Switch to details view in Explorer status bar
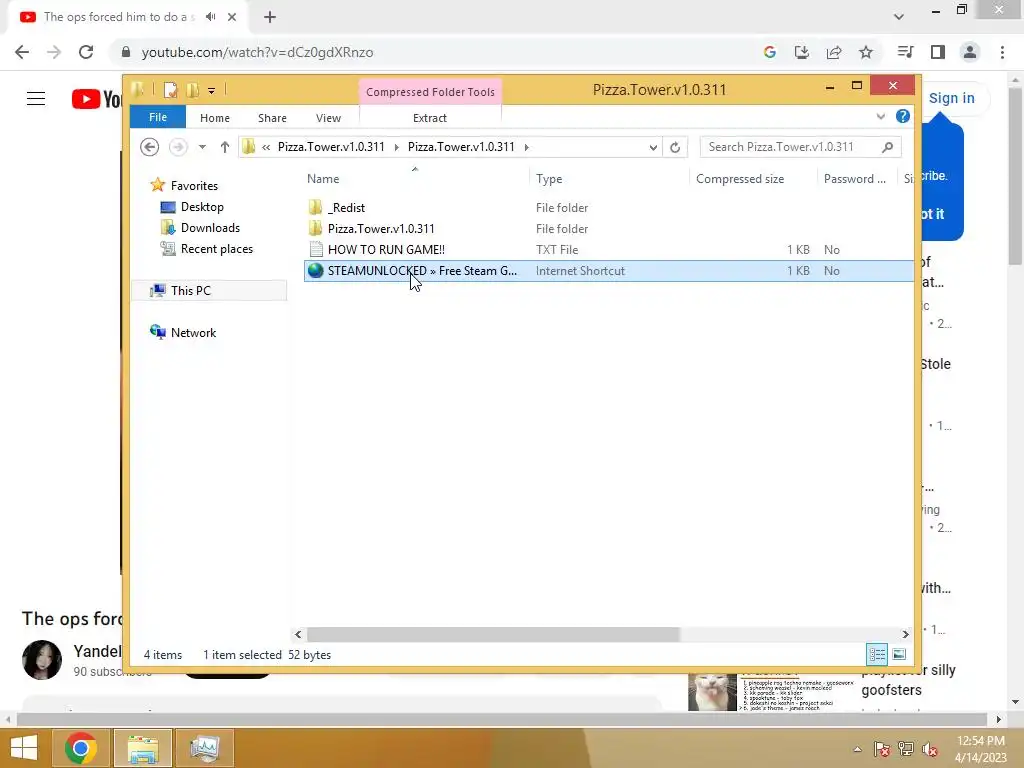This screenshot has width=1024, height=768. click(877, 654)
